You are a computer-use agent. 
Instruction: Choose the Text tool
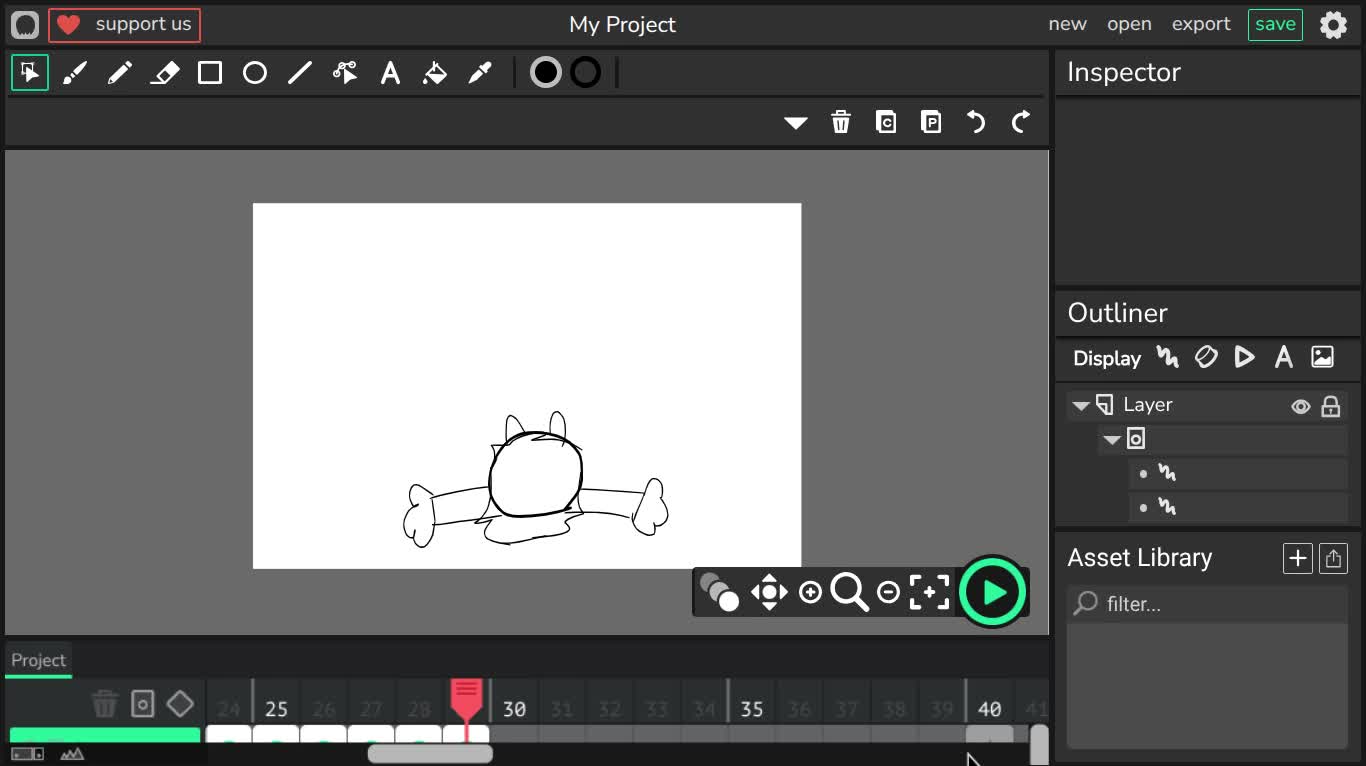(x=390, y=73)
